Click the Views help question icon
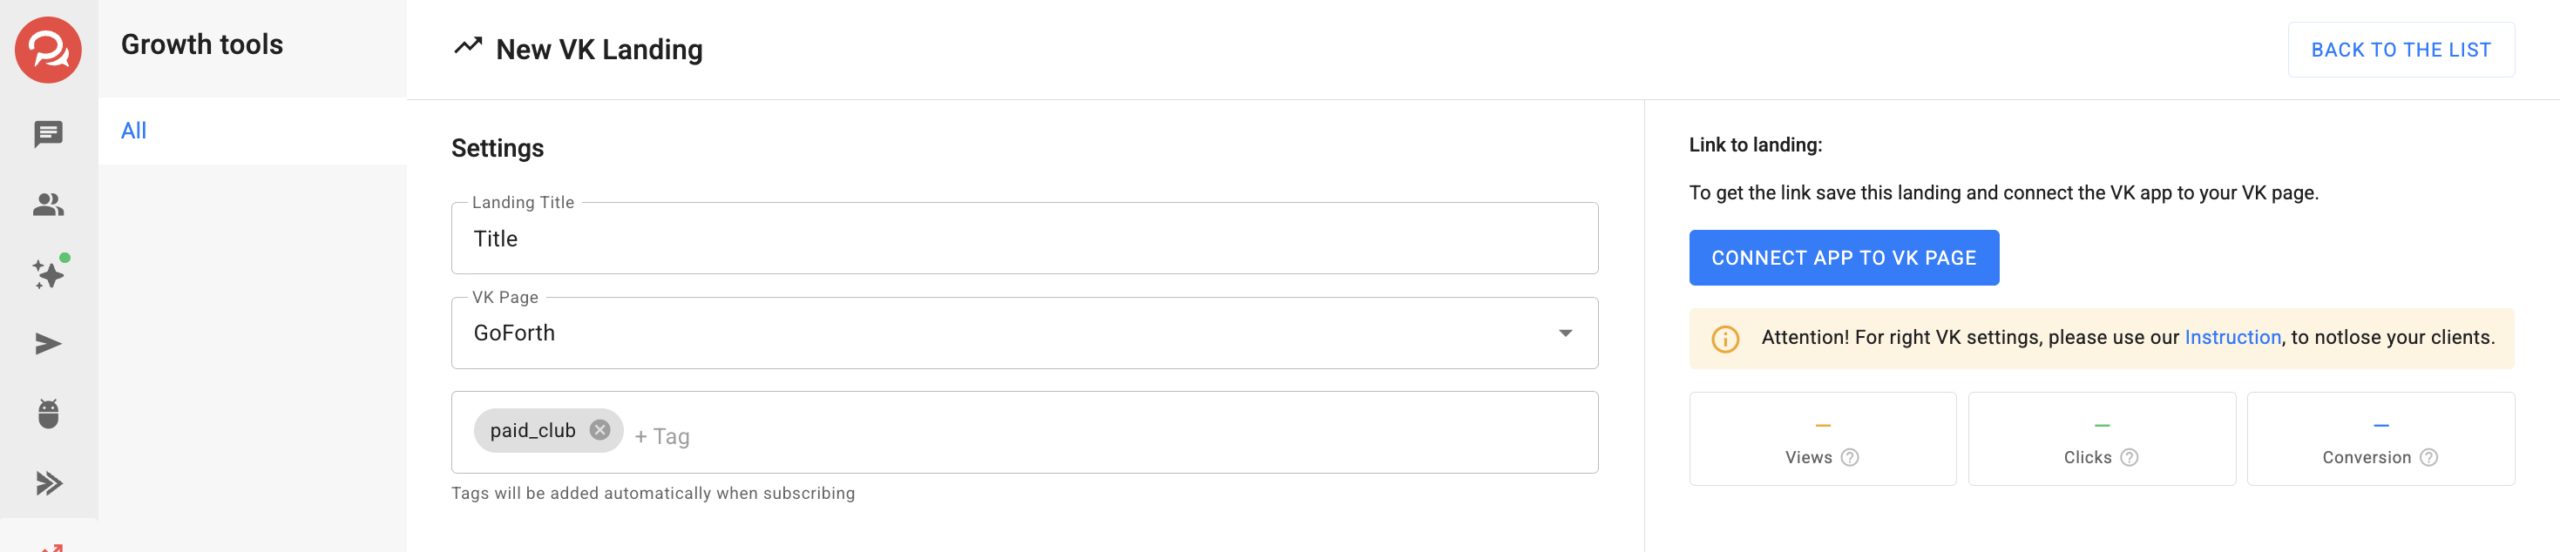 coord(1850,457)
